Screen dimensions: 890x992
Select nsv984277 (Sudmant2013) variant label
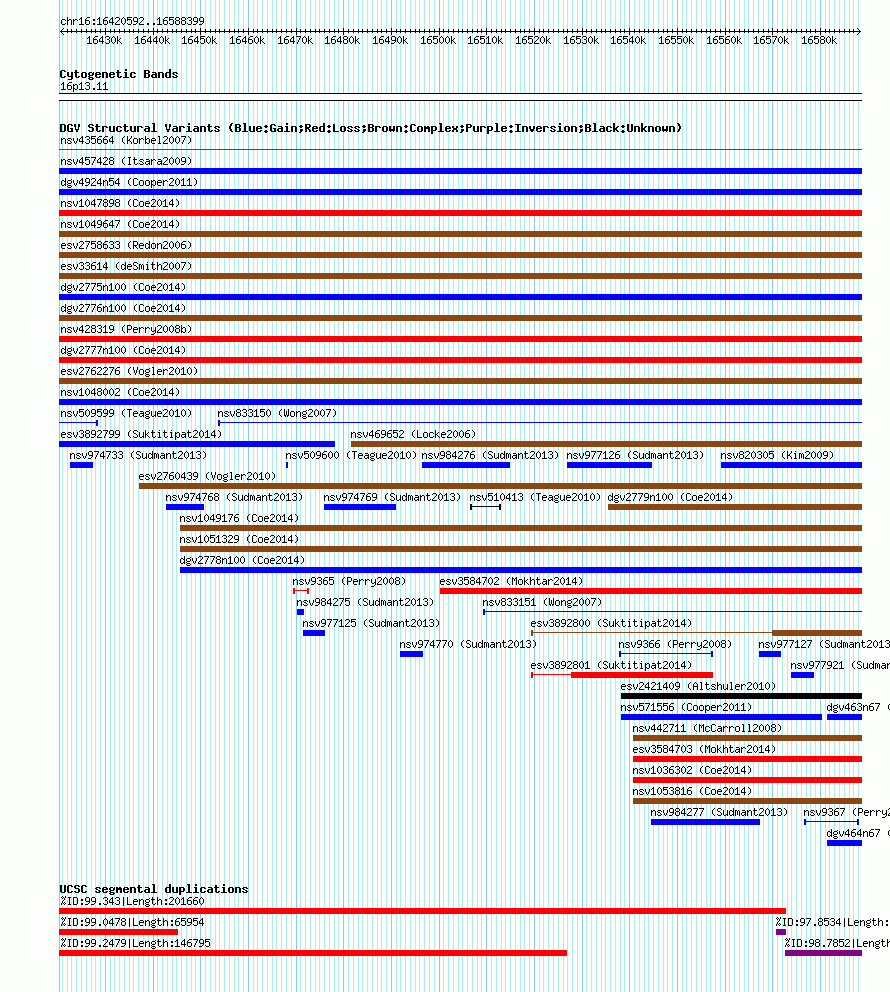(719, 812)
